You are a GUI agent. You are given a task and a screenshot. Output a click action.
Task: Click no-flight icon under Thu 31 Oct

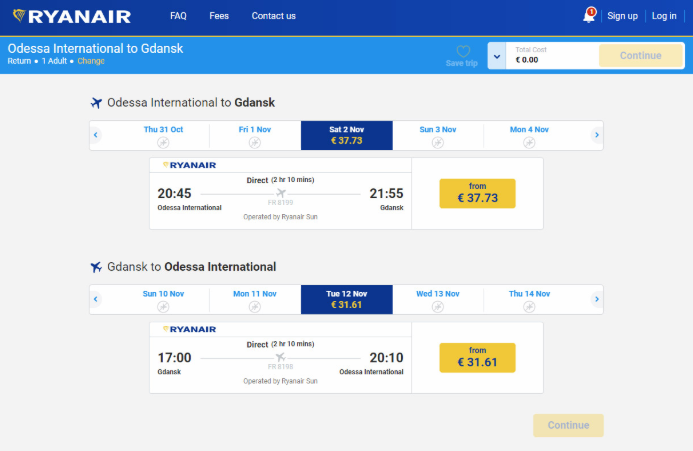tap(163, 142)
